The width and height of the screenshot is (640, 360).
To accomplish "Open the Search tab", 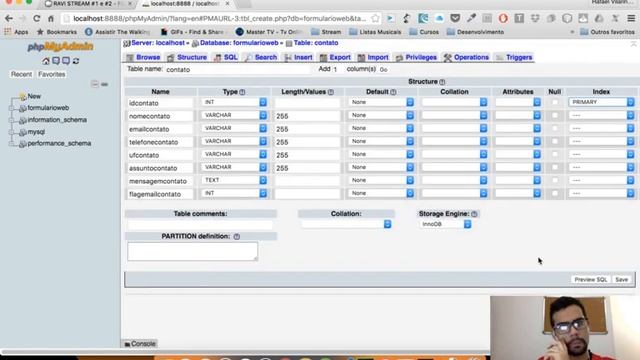I will click(261, 58).
